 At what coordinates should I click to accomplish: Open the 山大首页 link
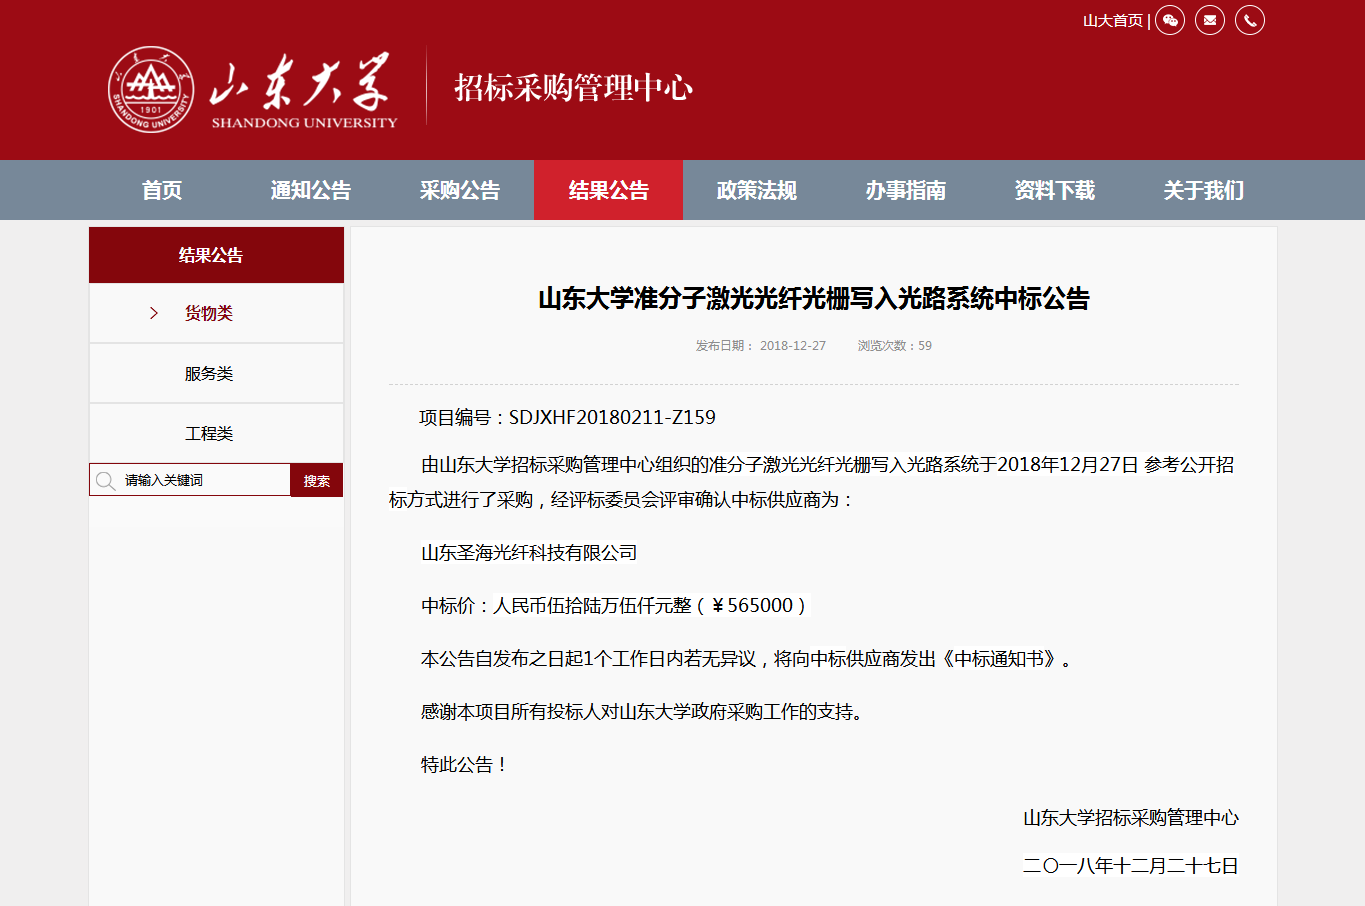(x=1113, y=20)
